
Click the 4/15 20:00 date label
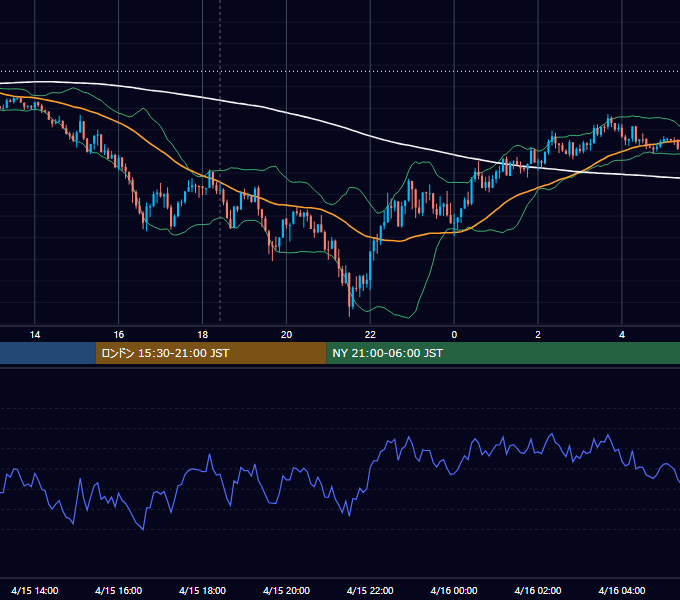pyautogui.click(x=286, y=590)
